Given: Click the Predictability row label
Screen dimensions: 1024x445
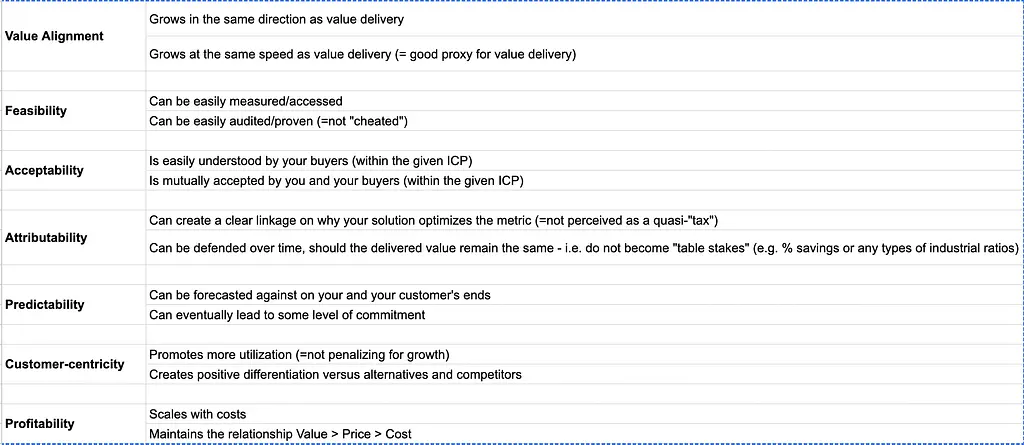Looking at the screenshot, I should tap(44, 304).
